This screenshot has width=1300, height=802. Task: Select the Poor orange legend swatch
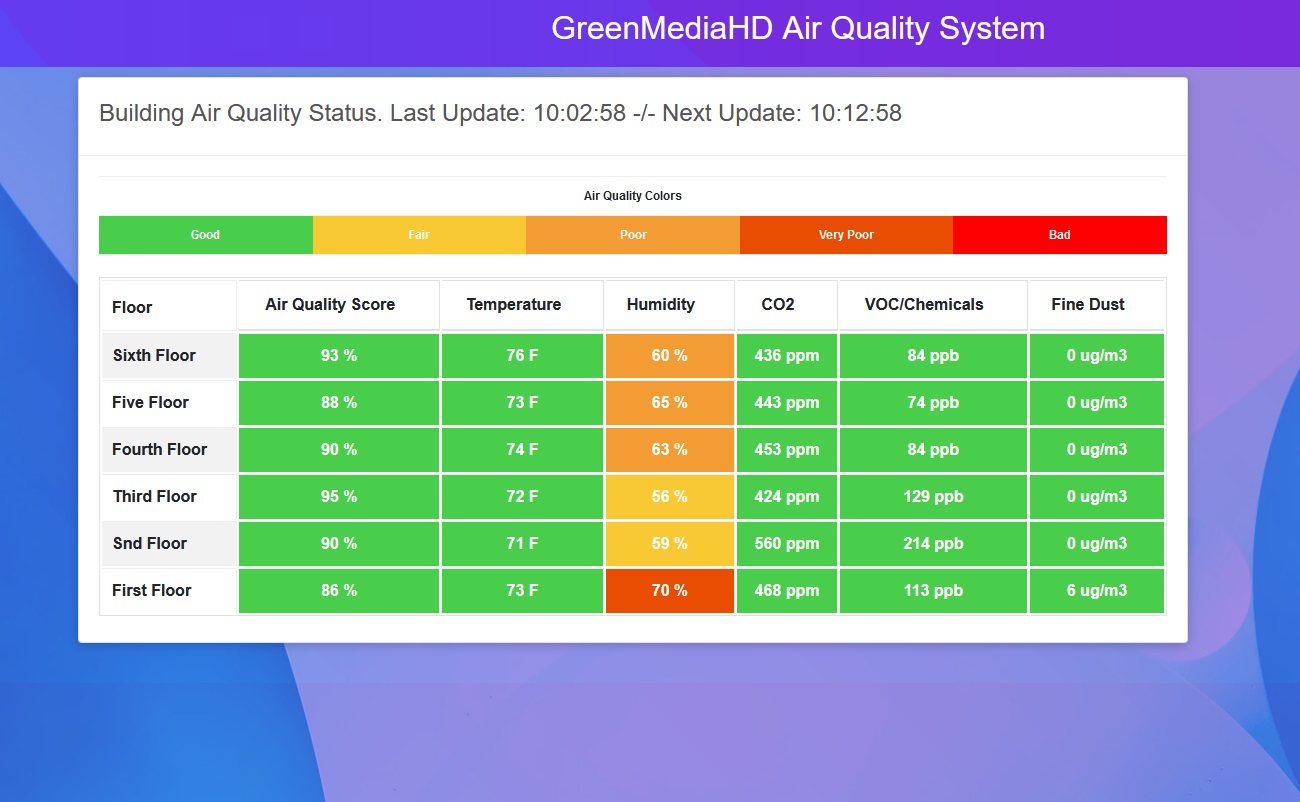[633, 235]
